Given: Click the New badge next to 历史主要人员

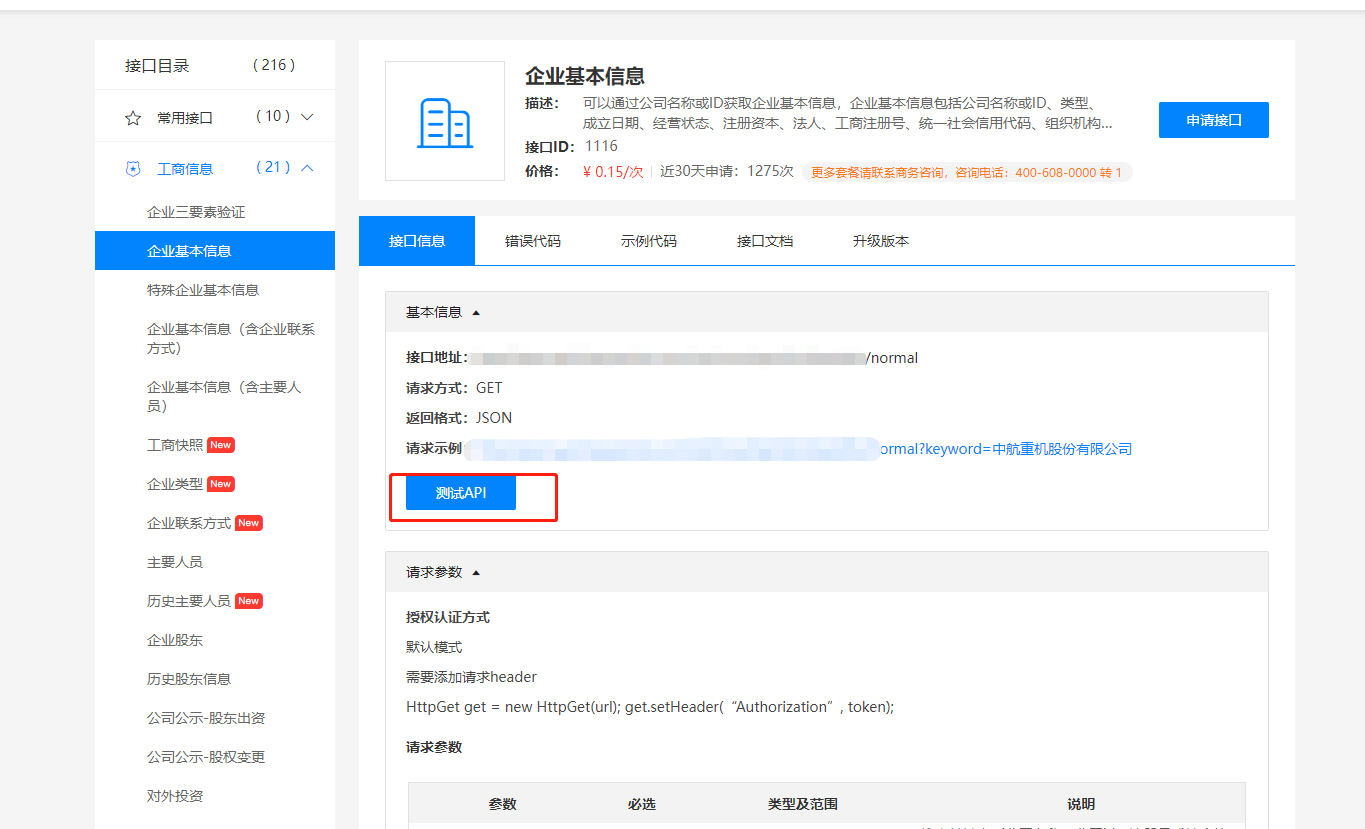Looking at the screenshot, I should (249, 601).
